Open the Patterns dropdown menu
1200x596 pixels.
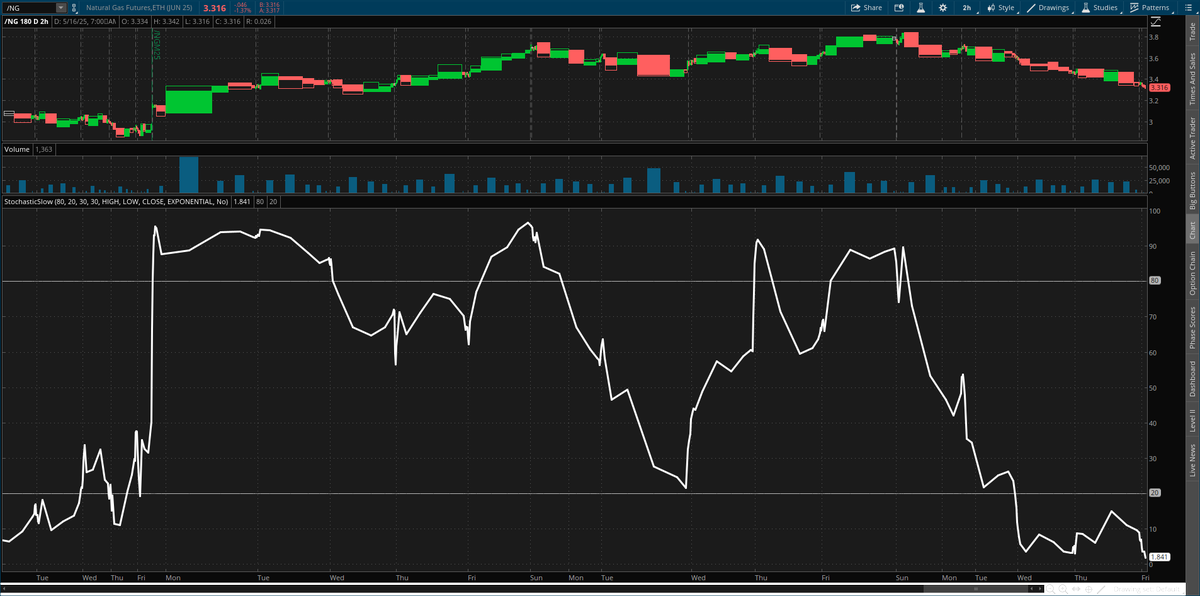pyautogui.click(x=1149, y=7)
